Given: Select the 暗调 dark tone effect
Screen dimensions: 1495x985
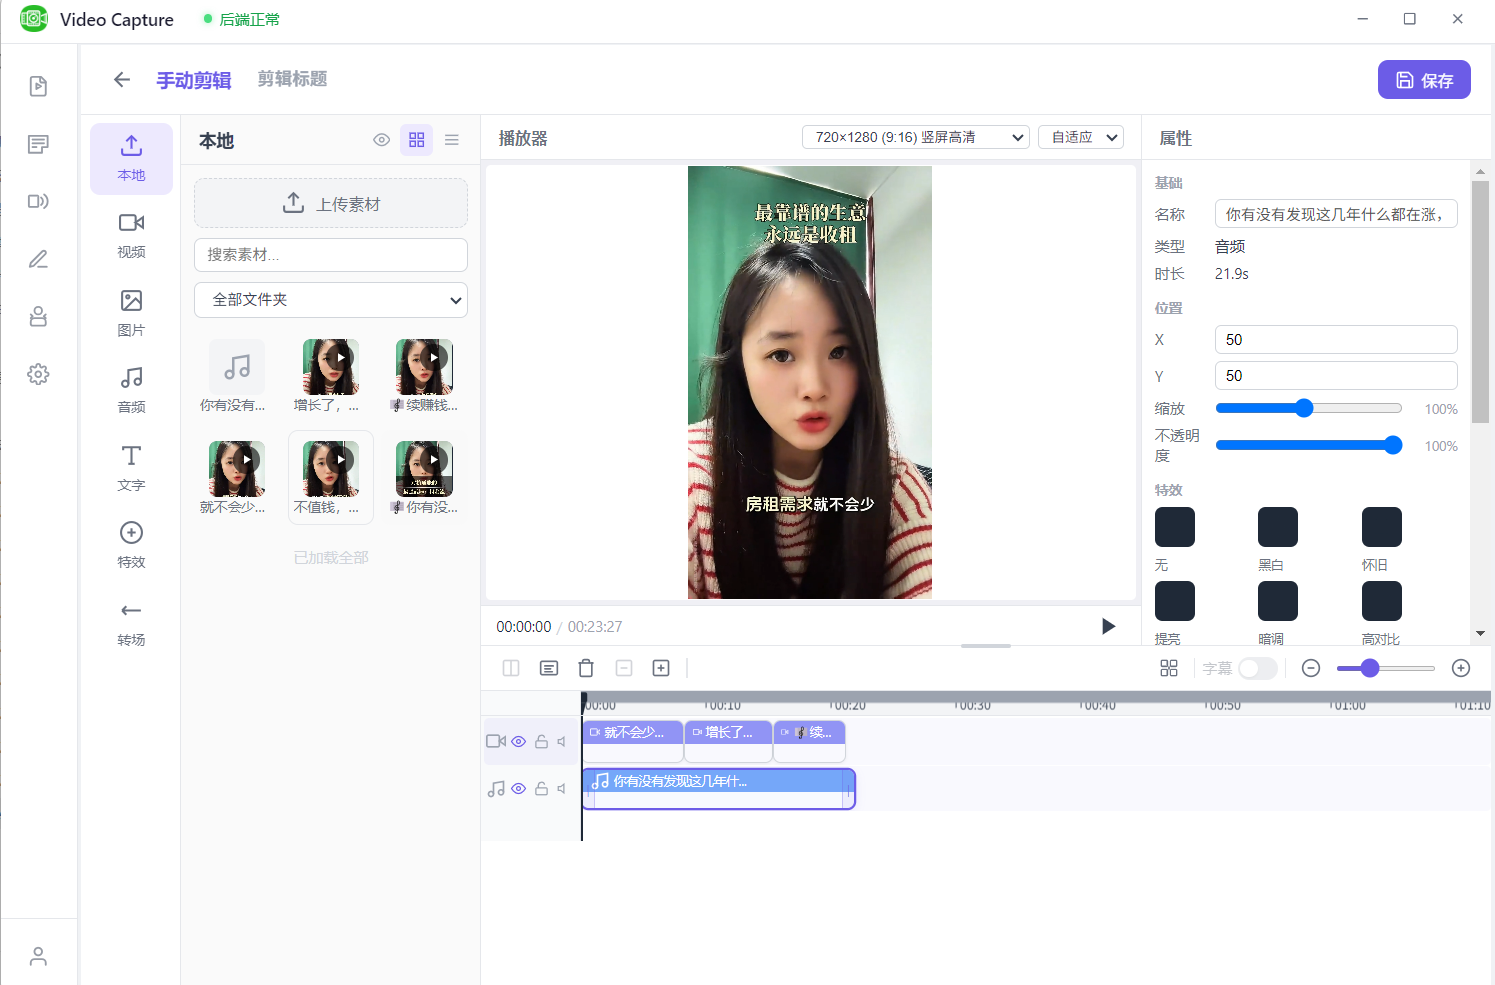Looking at the screenshot, I should click(x=1278, y=601).
